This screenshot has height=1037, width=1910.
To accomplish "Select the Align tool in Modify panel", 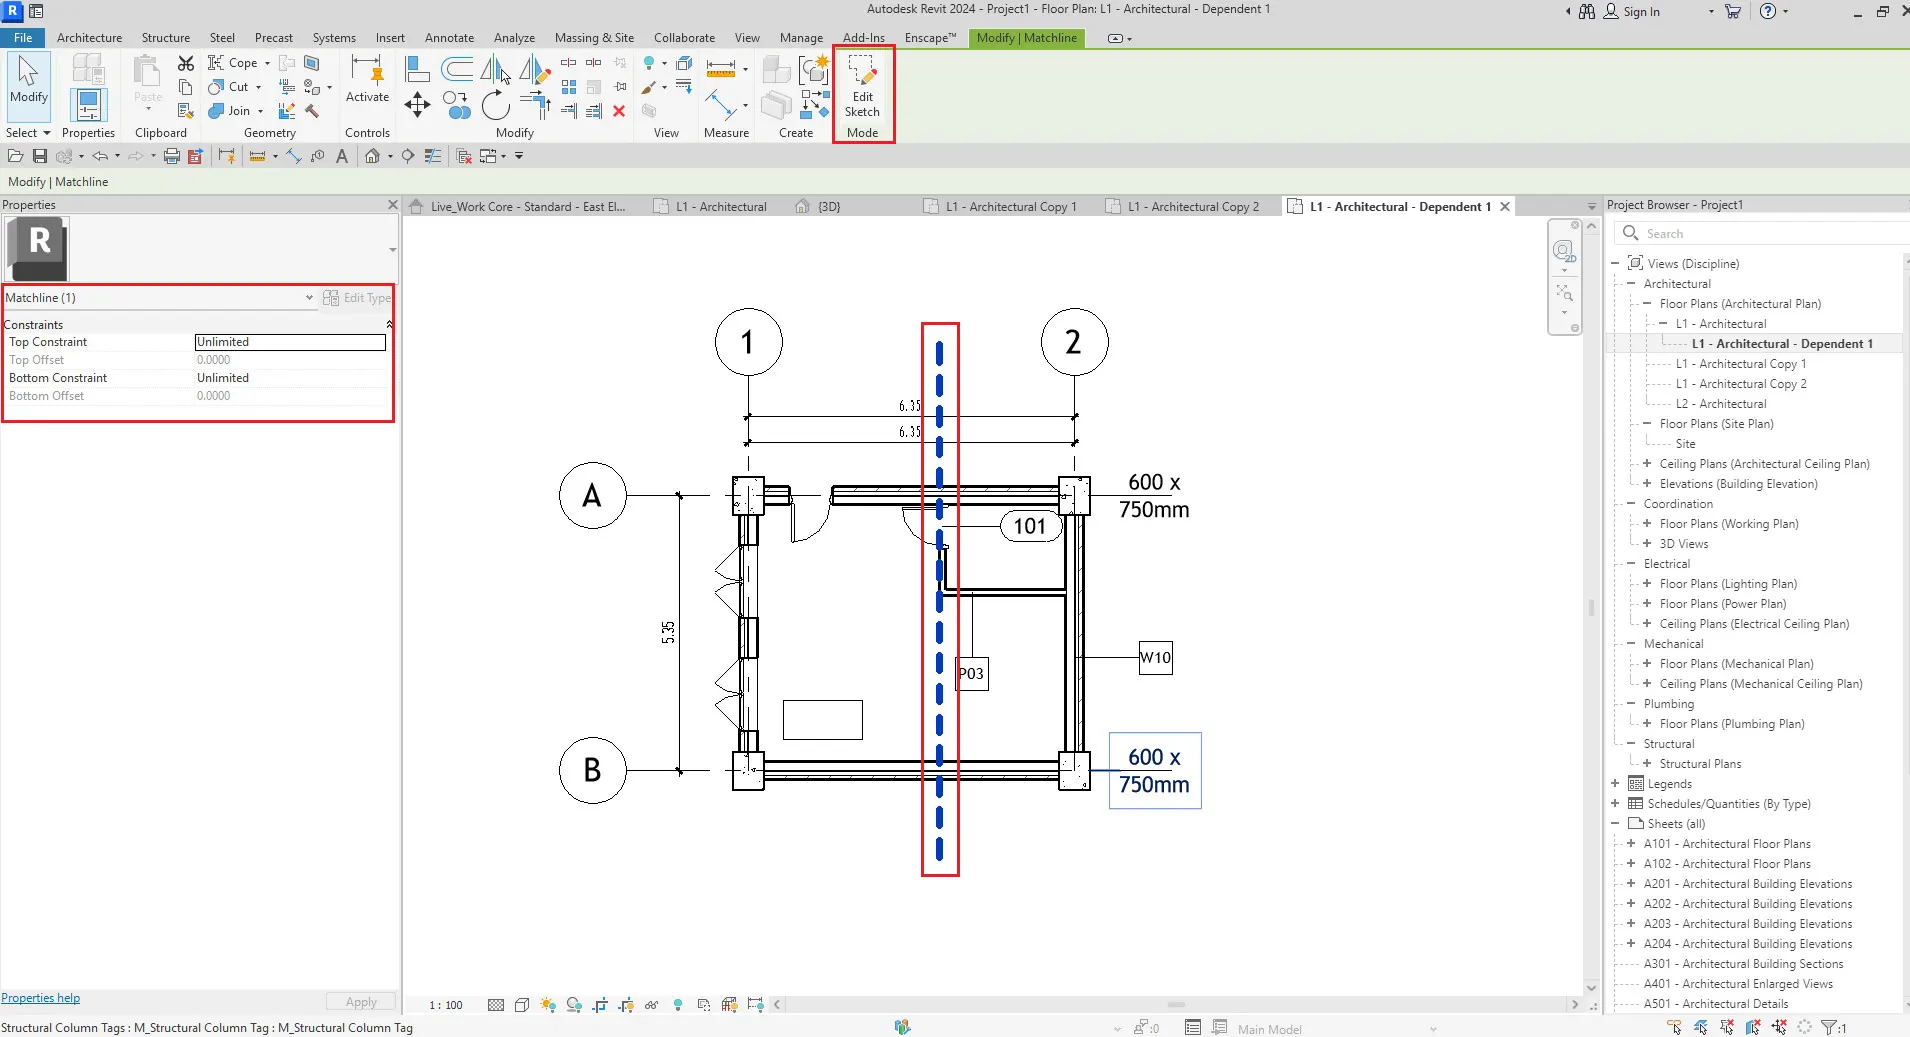I will [418, 69].
